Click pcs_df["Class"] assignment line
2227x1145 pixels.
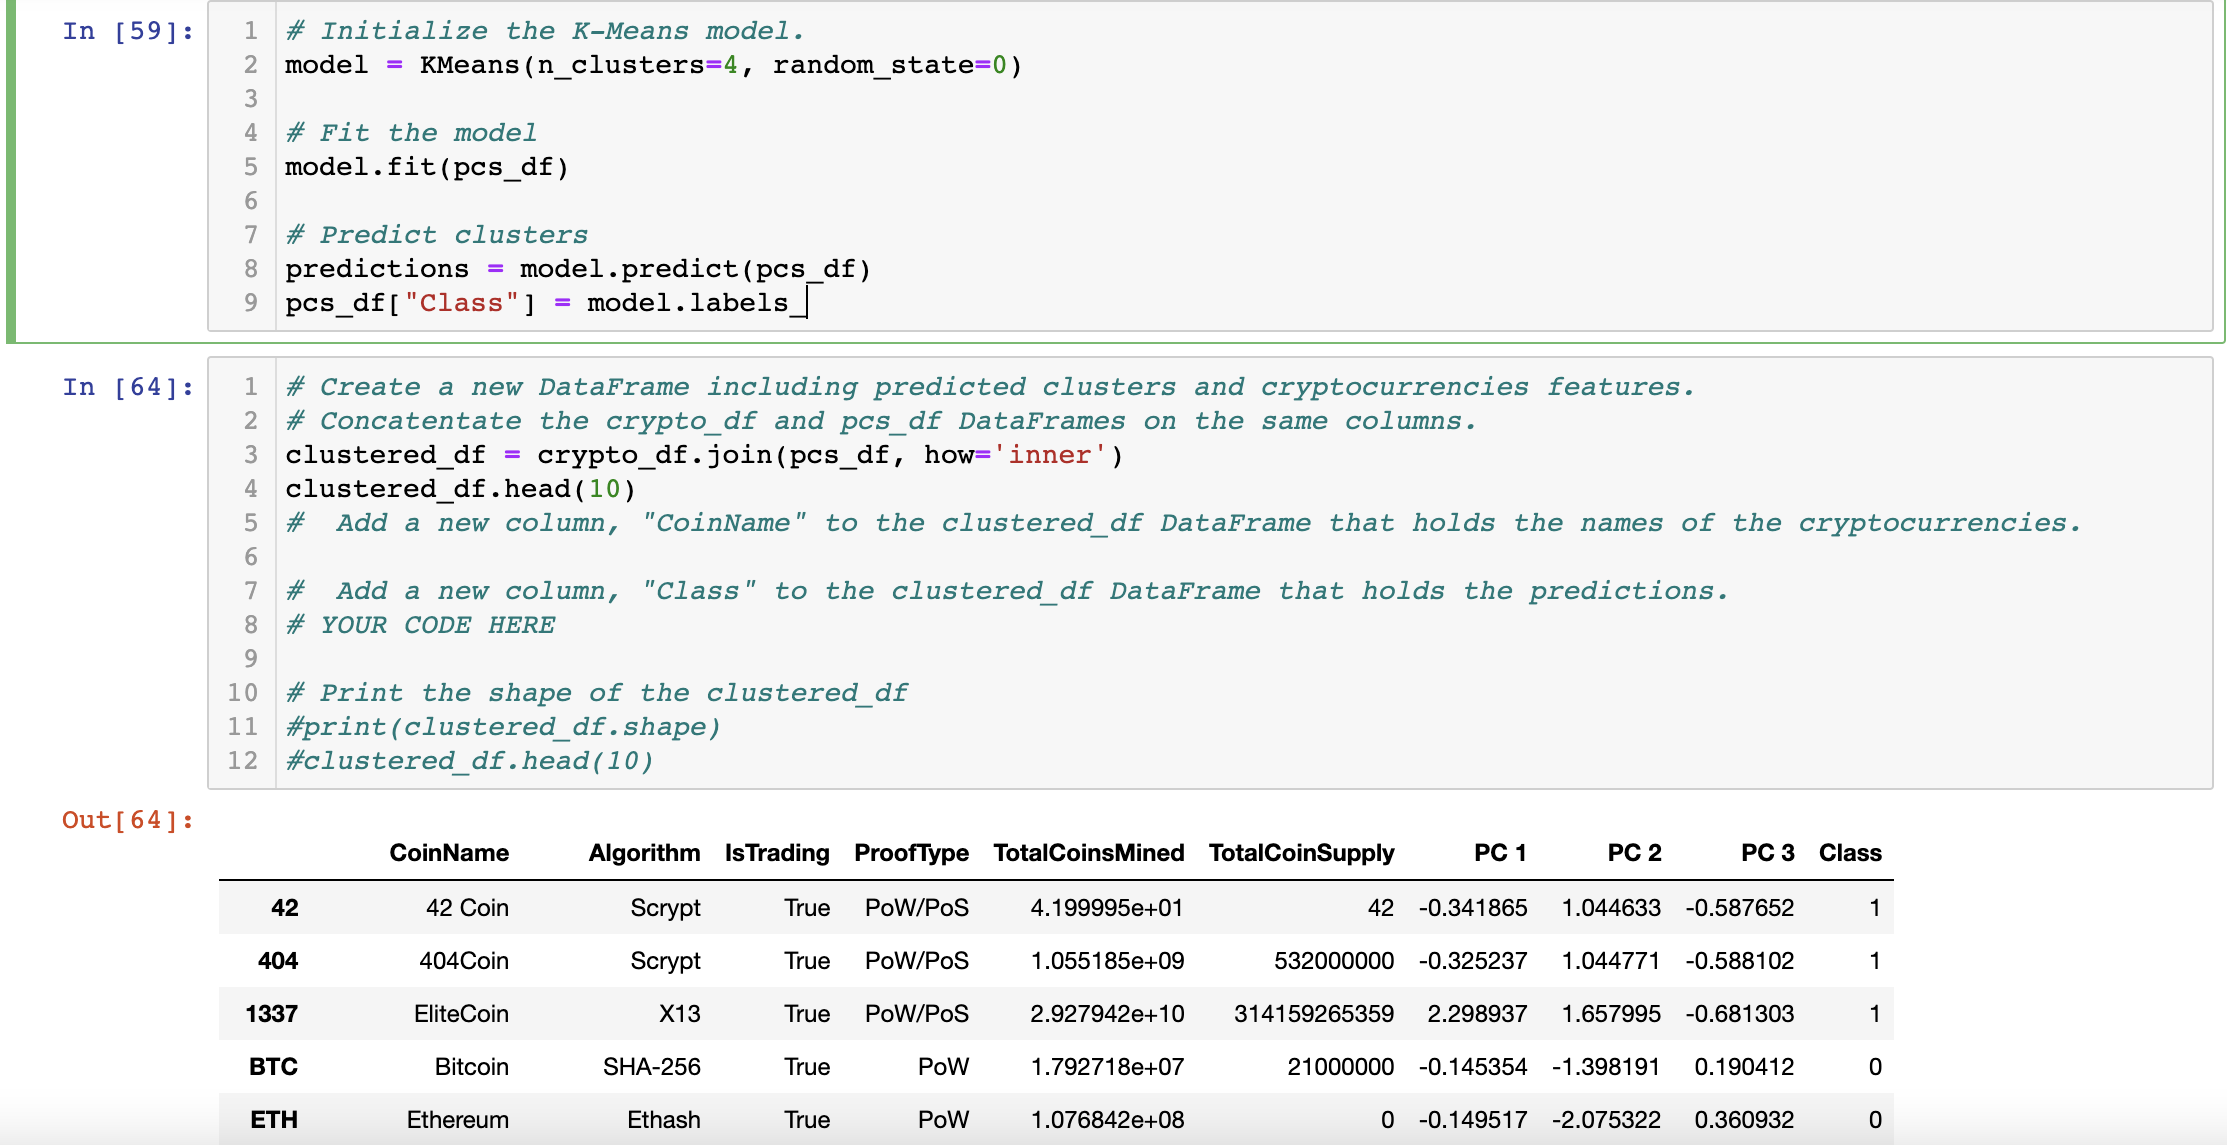[x=545, y=303]
